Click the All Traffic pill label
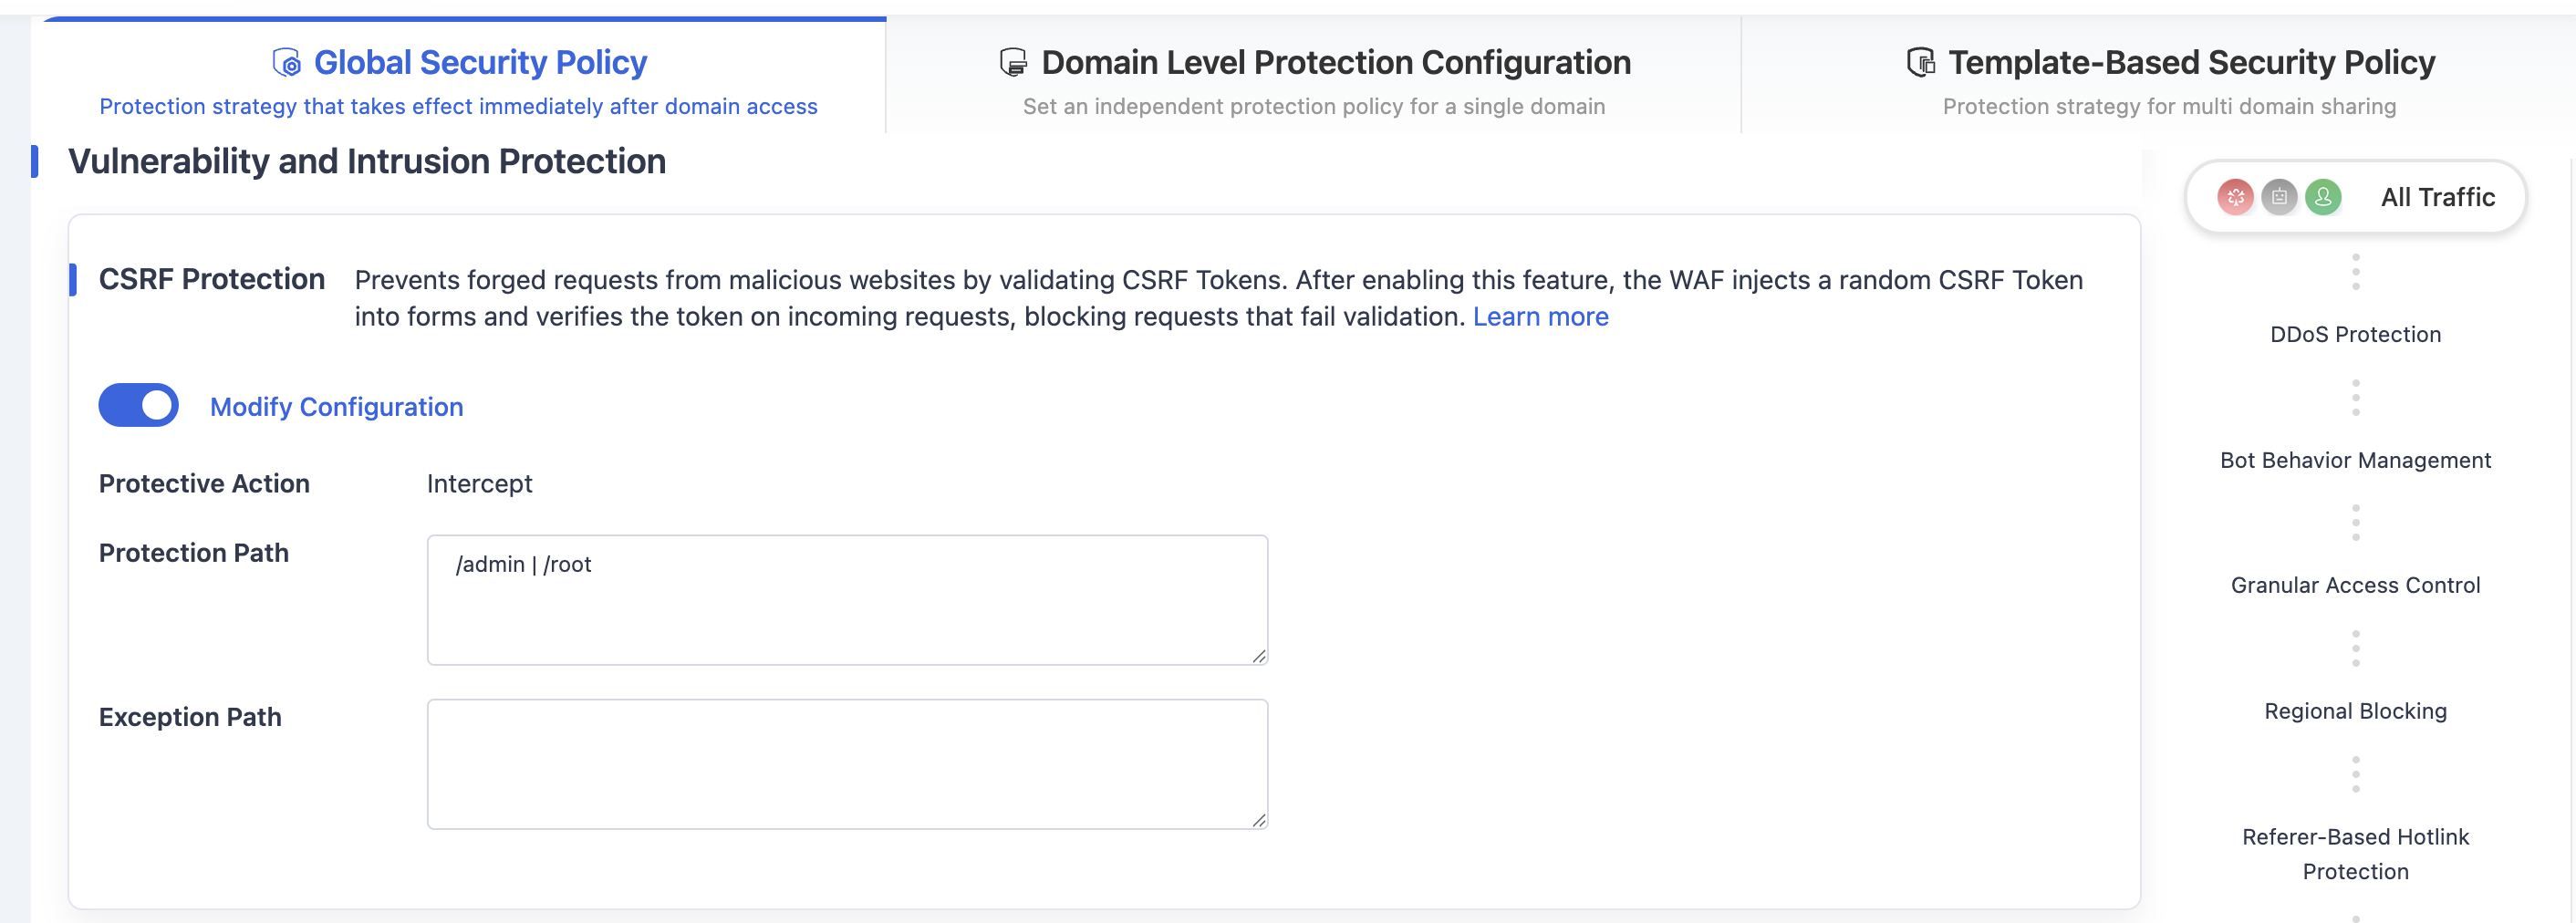 point(2437,197)
